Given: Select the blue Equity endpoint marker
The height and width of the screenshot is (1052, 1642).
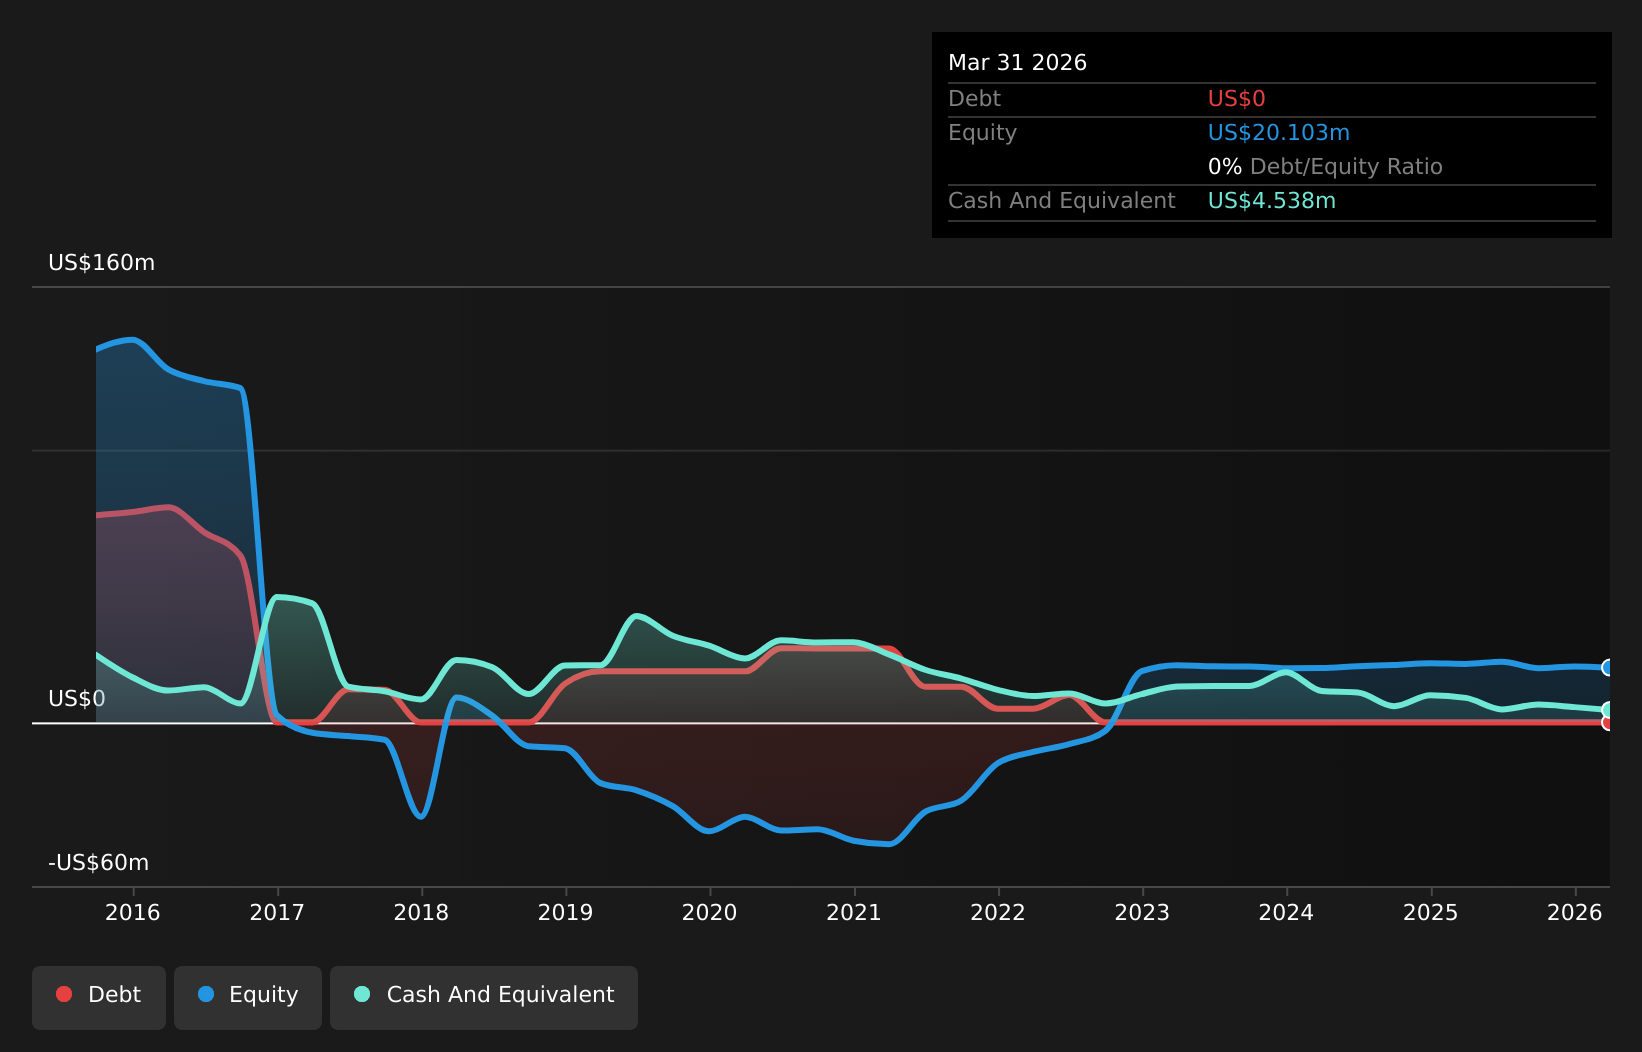Looking at the screenshot, I should pyautogui.click(x=1608, y=667).
